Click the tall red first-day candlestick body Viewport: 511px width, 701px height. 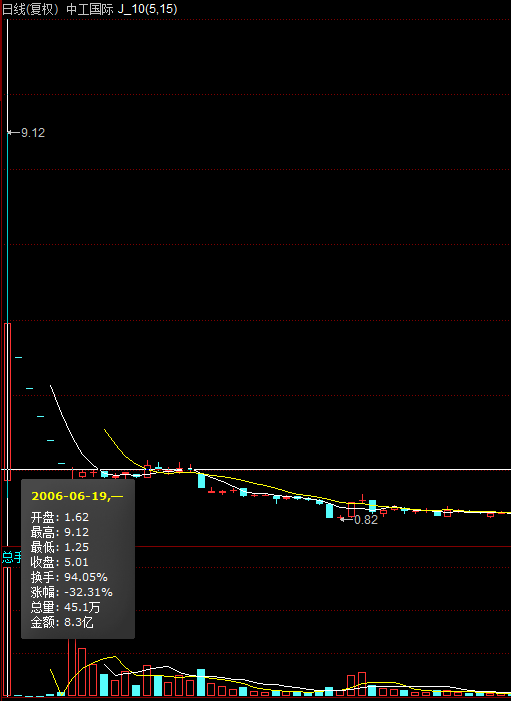coord(7,401)
